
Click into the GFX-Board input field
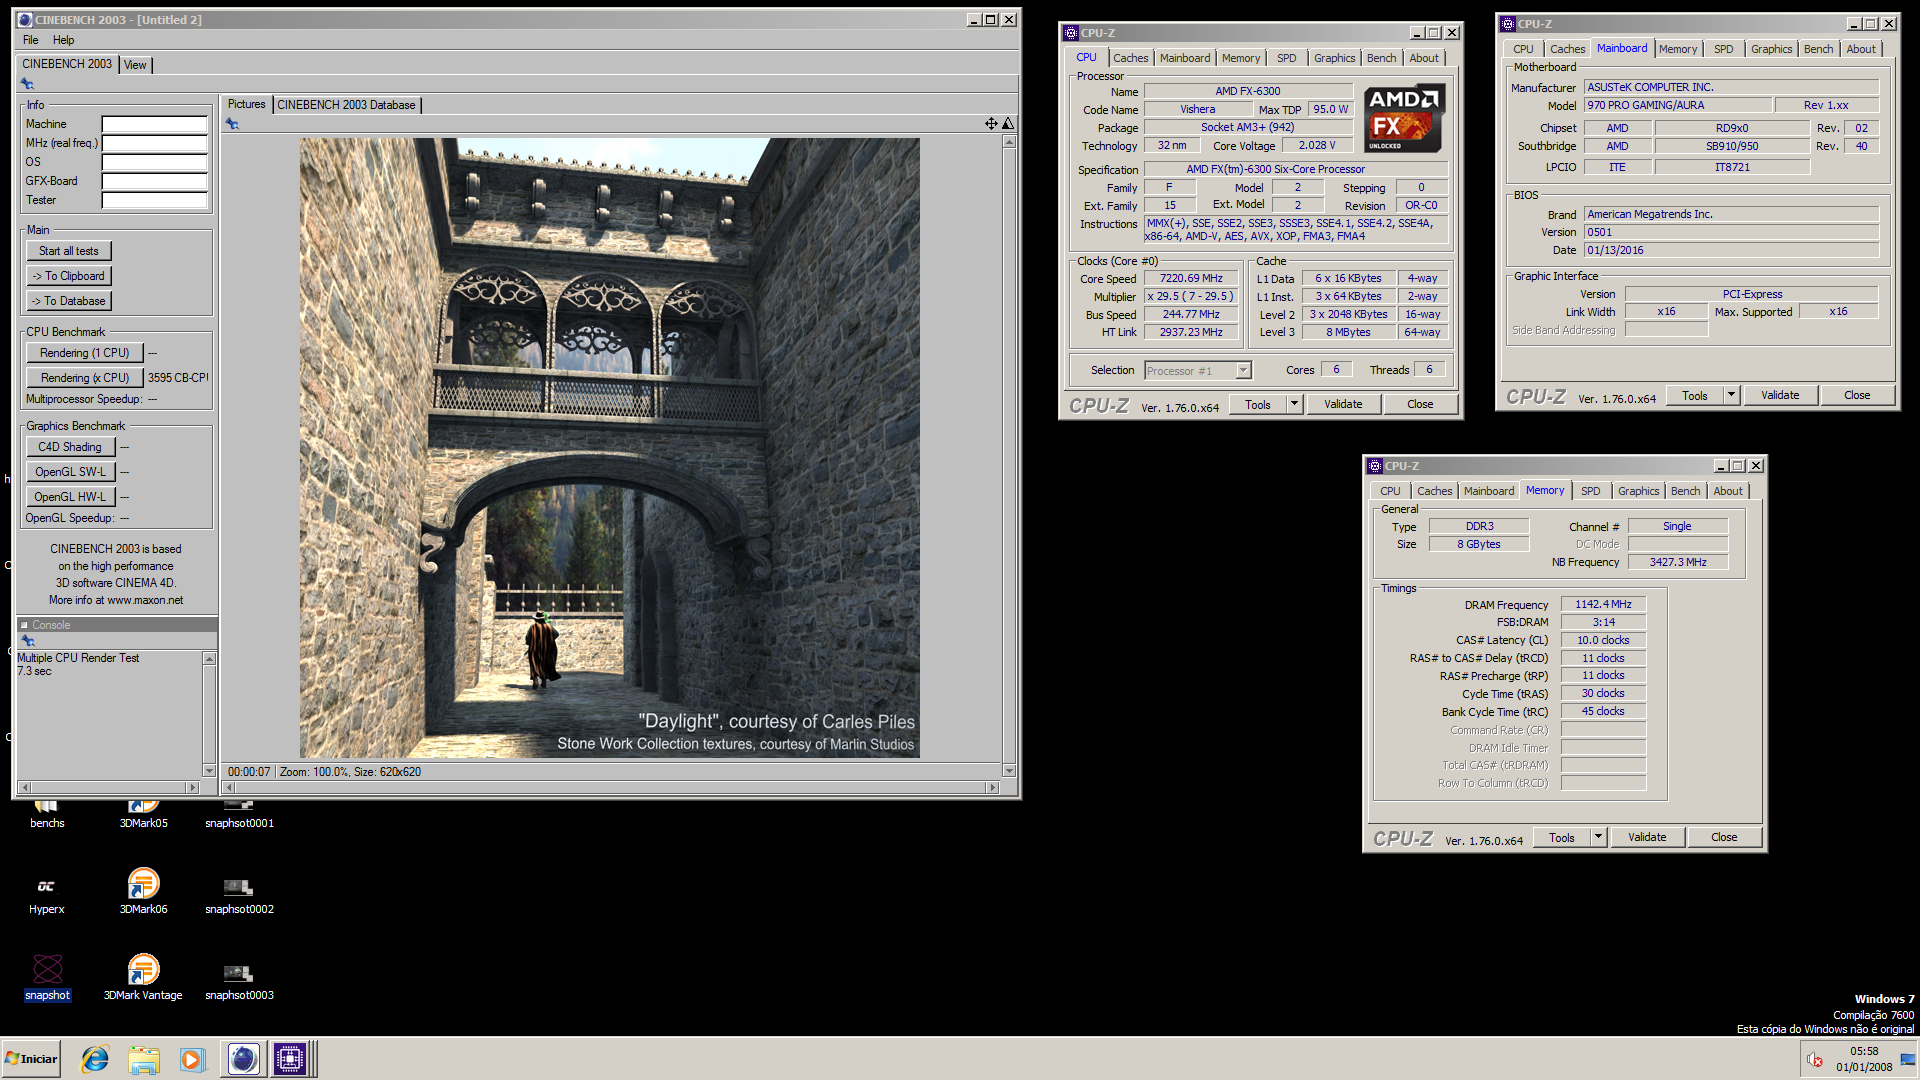pyautogui.click(x=155, y=182)
